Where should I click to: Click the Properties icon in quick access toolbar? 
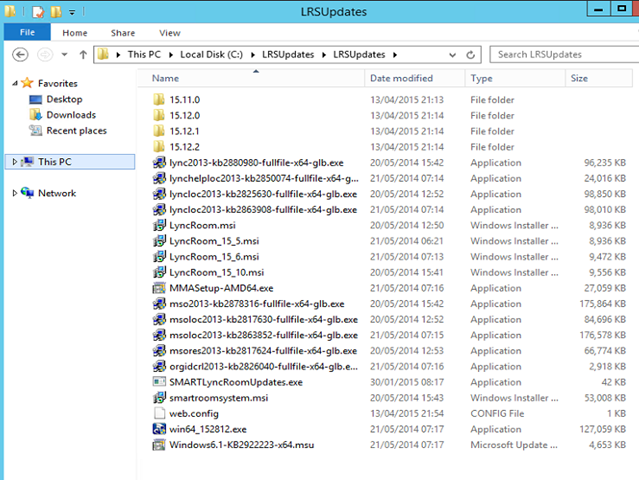click(x=38, y=12)
